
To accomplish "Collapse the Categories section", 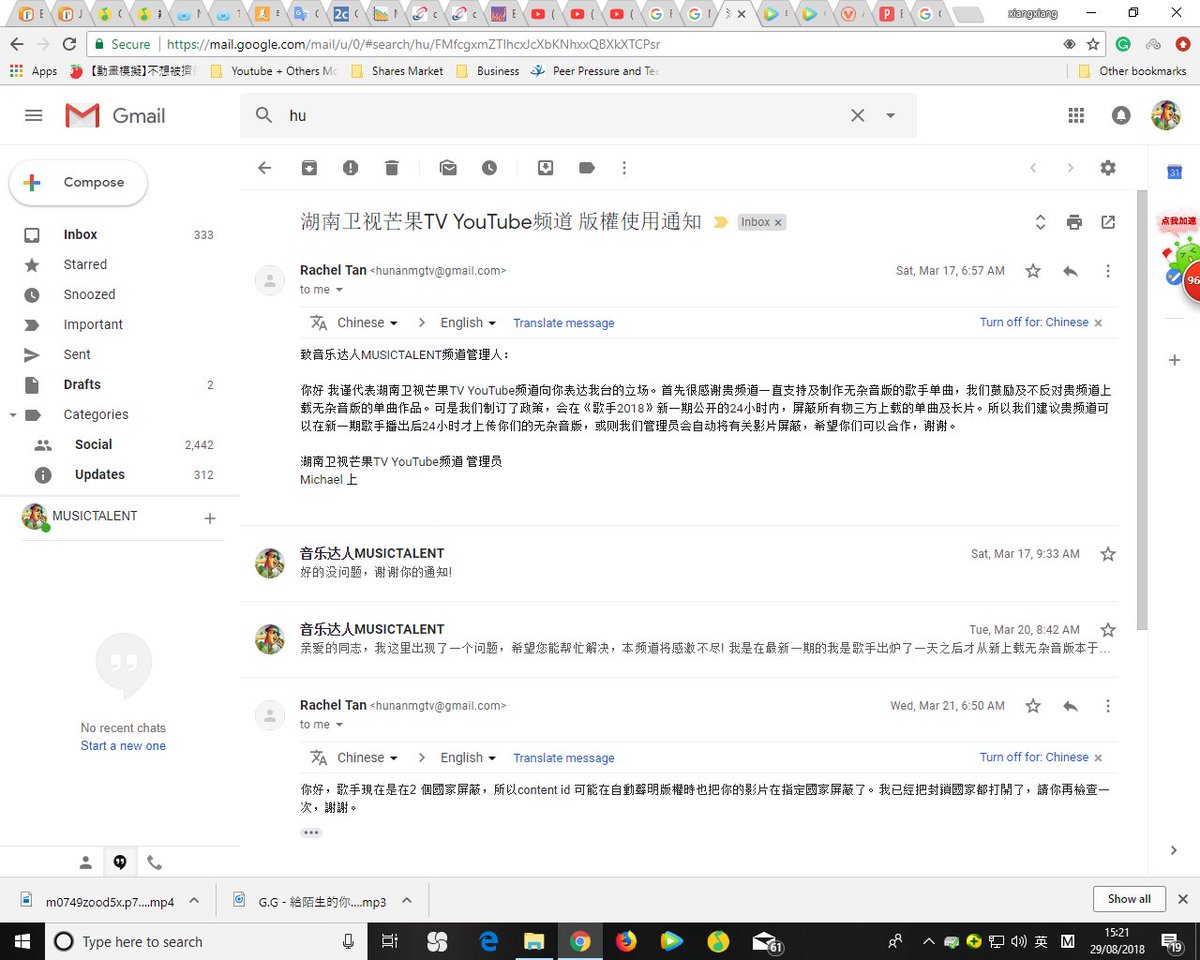I will [x=13, y=415].
